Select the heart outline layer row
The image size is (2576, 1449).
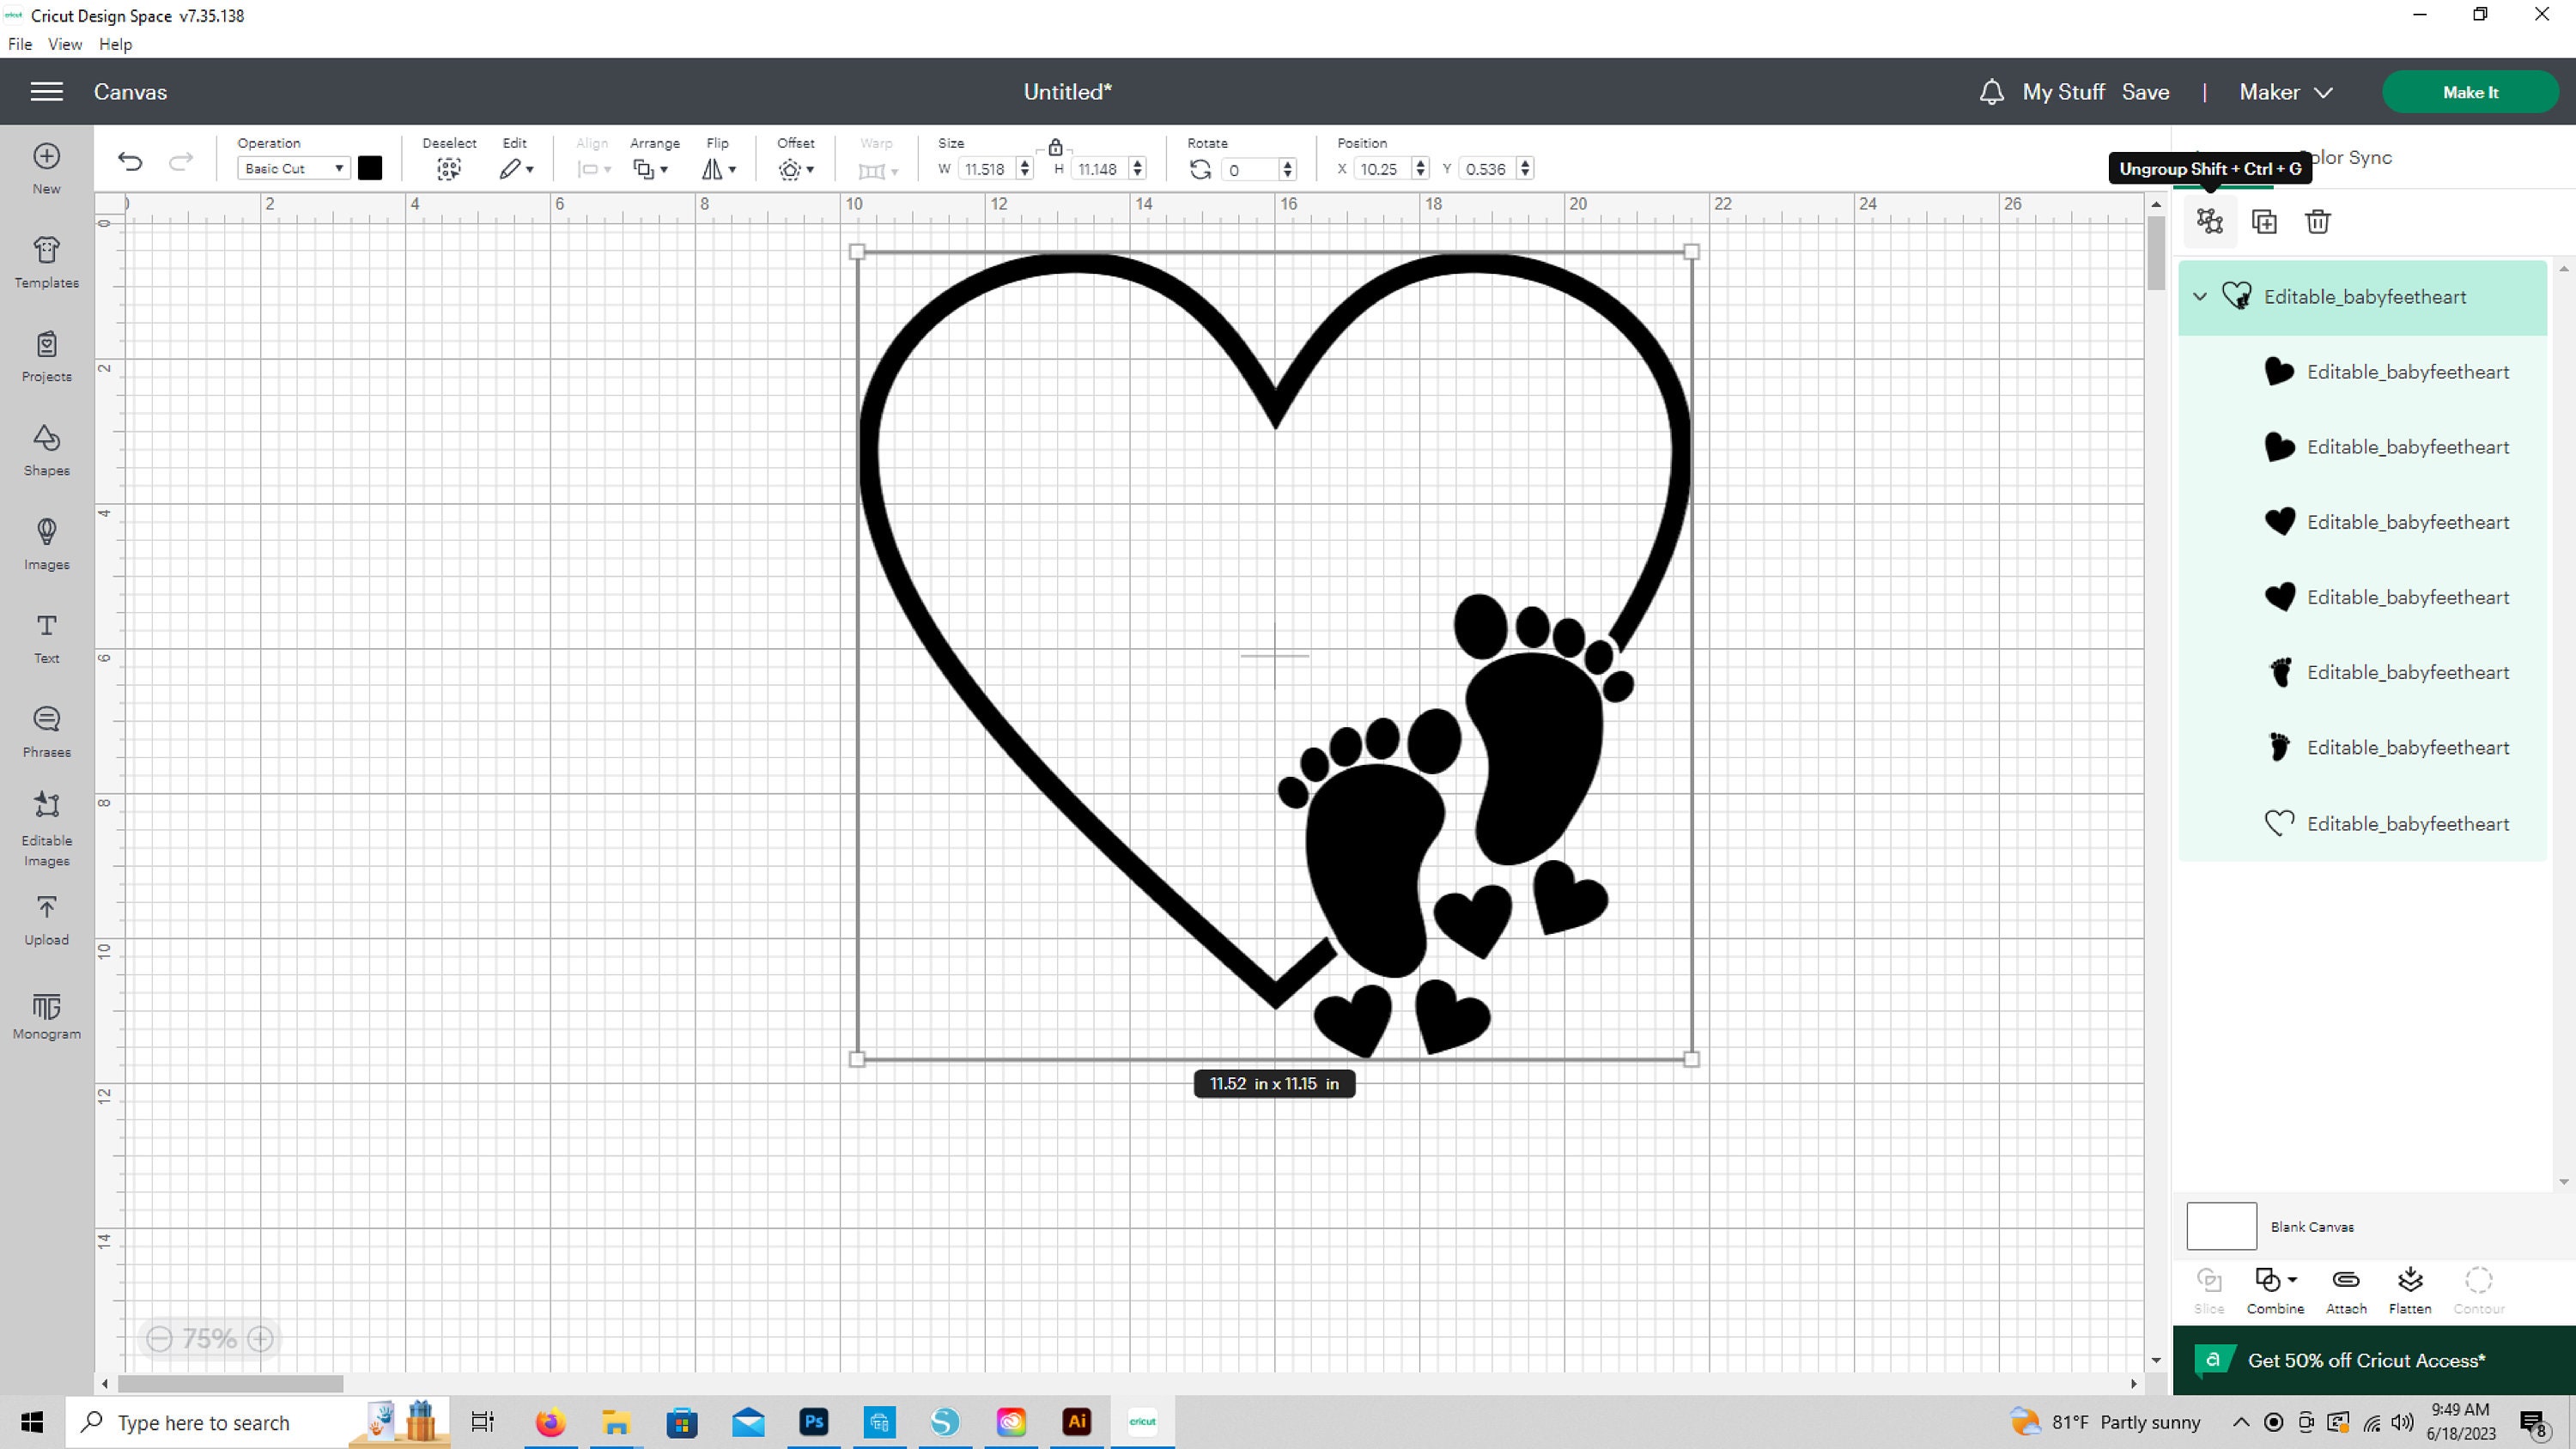(x=2363, y=824)
